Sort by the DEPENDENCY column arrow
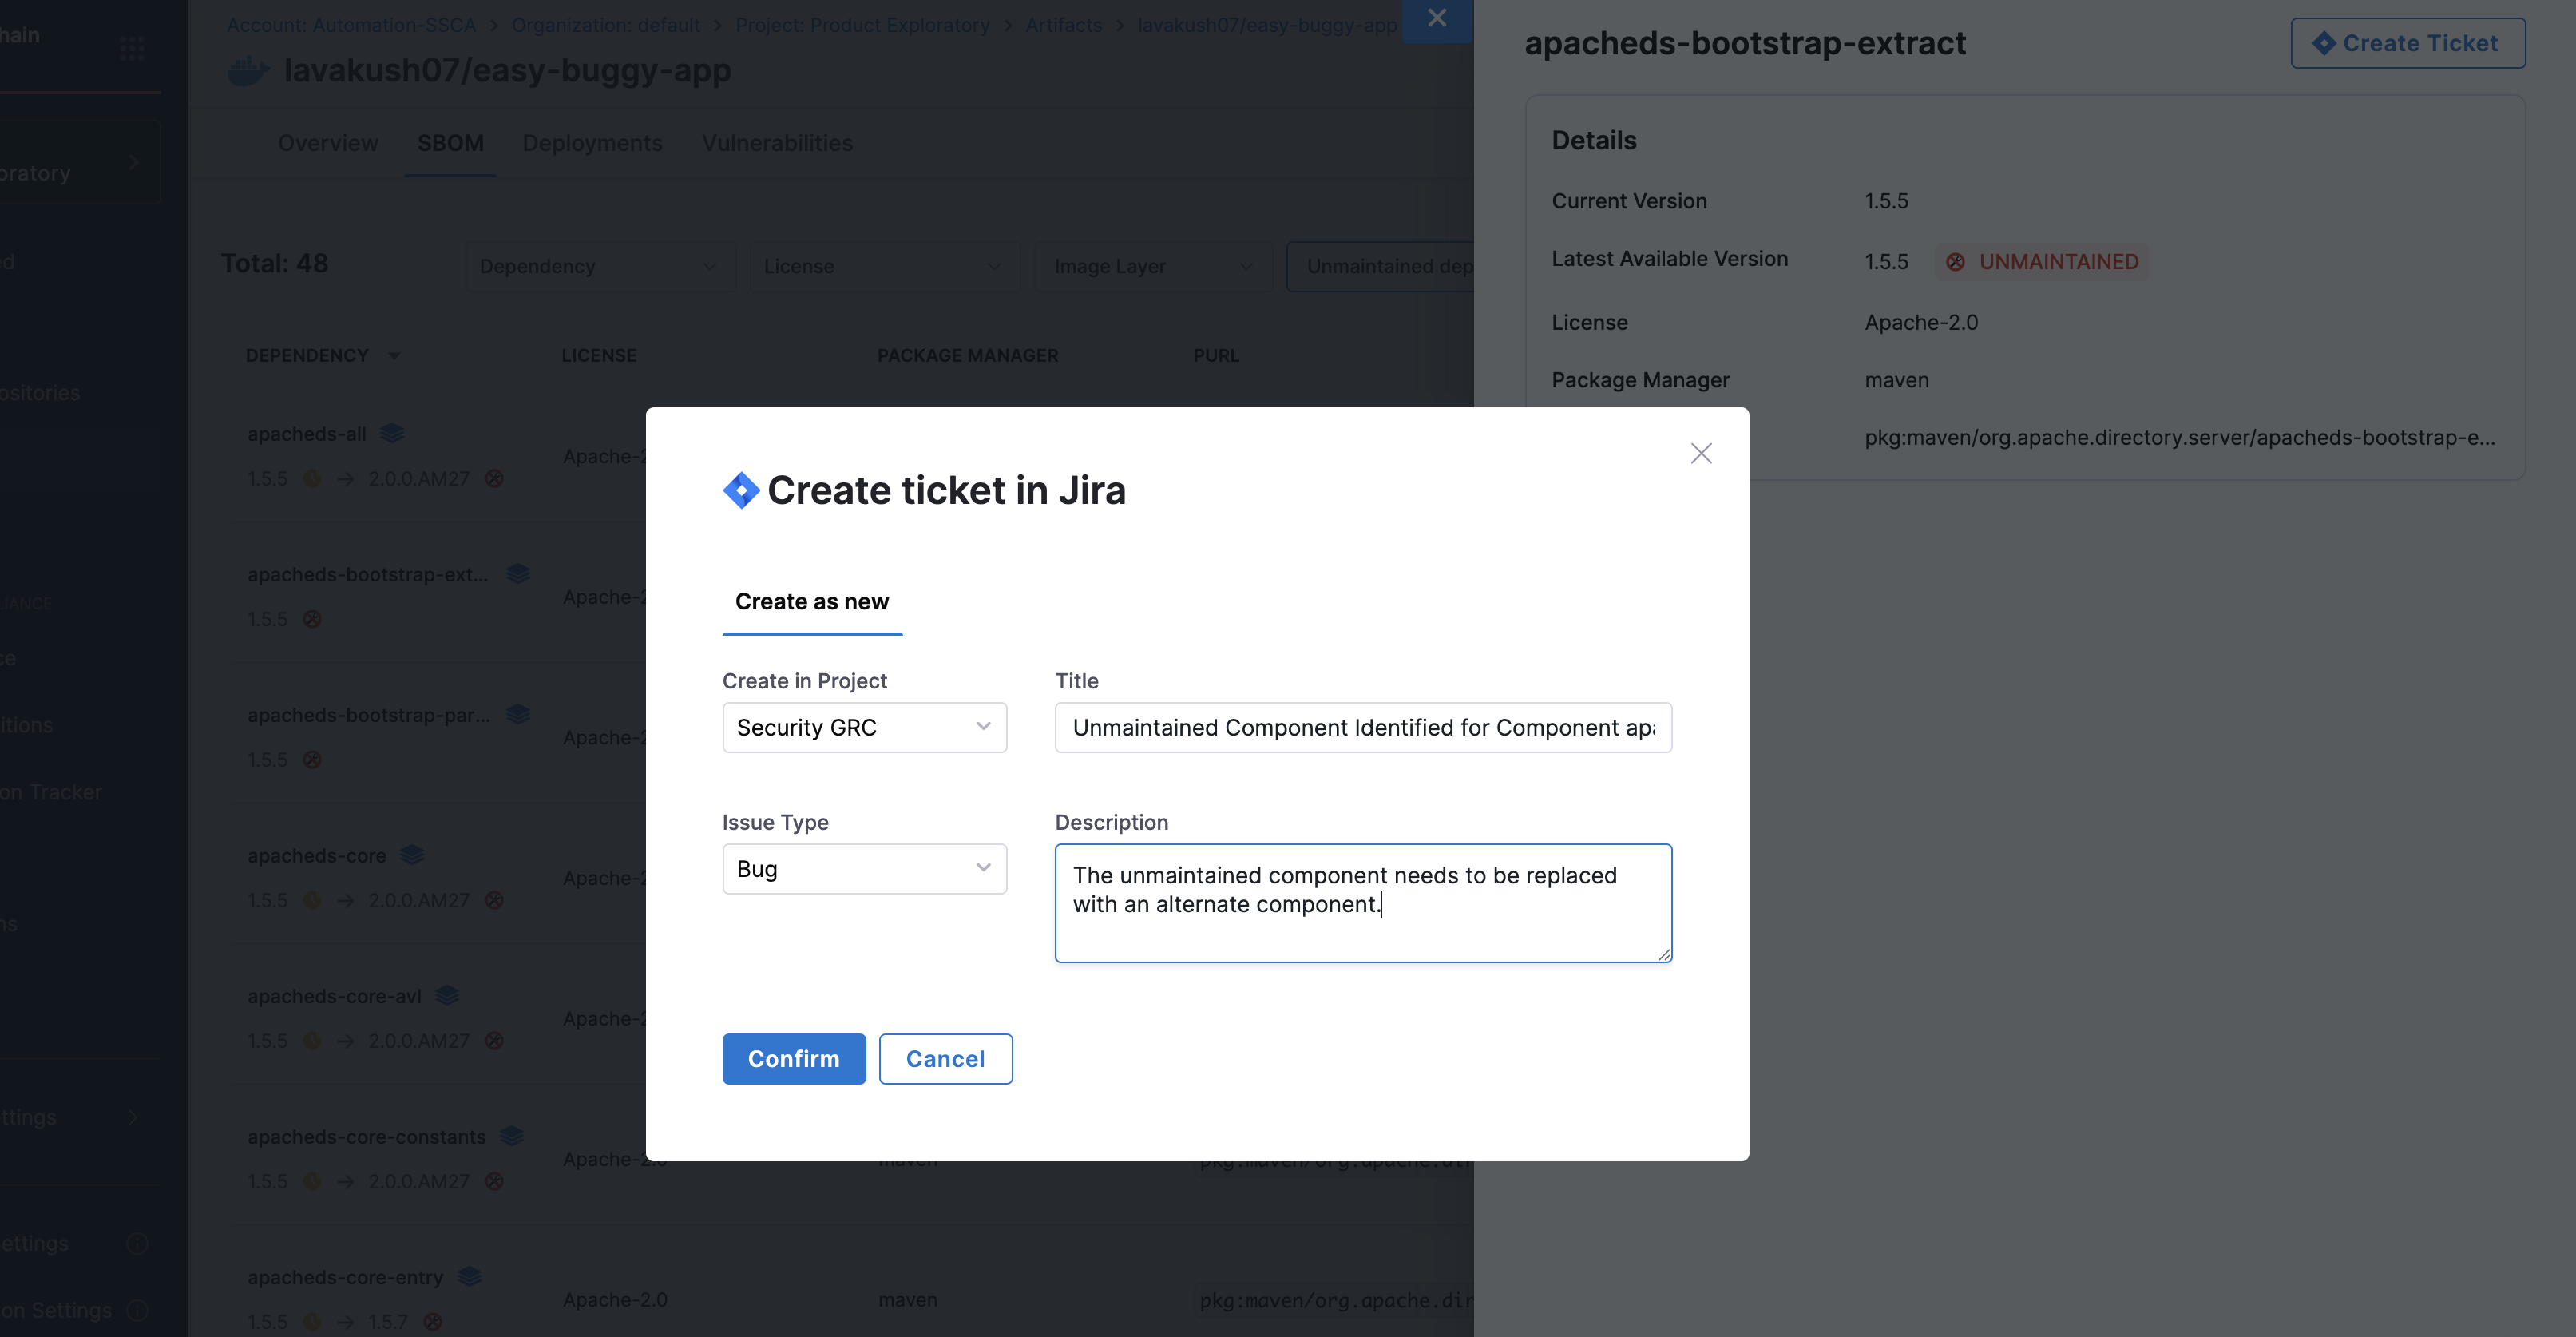Screen dimensions: 2576x1337 (394, 356)
